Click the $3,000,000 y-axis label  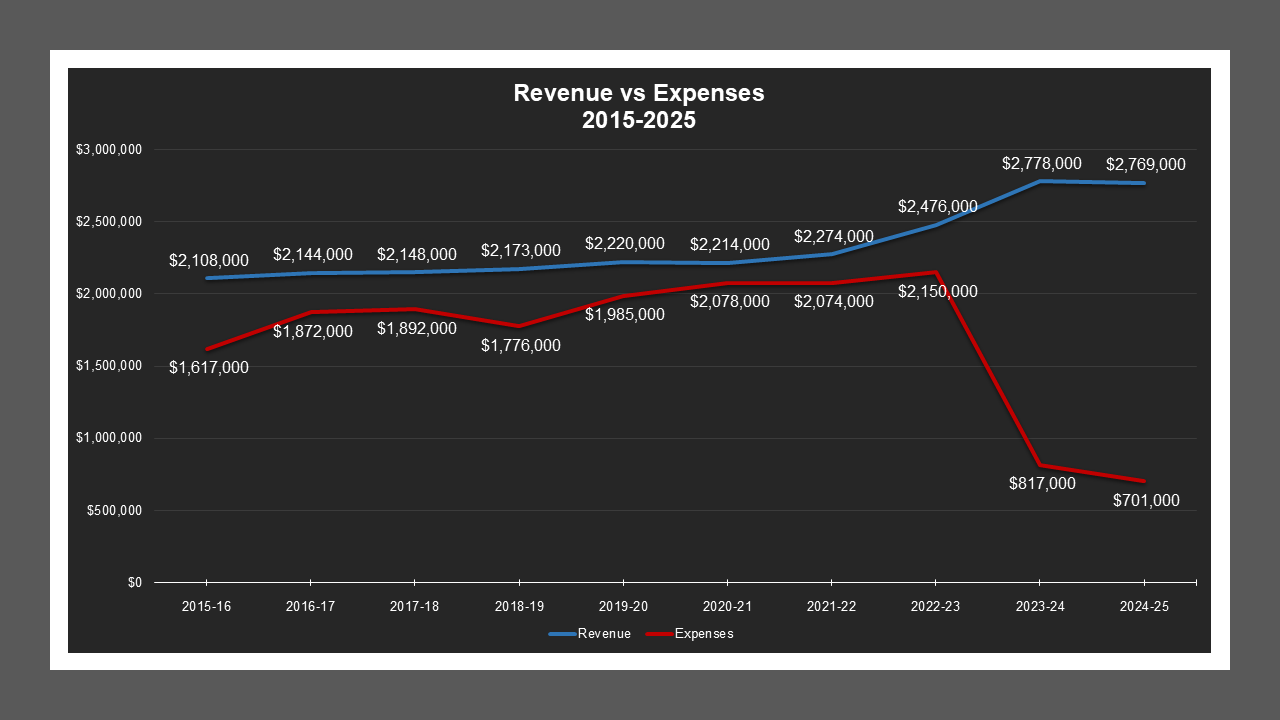click(x=109, y=150)
